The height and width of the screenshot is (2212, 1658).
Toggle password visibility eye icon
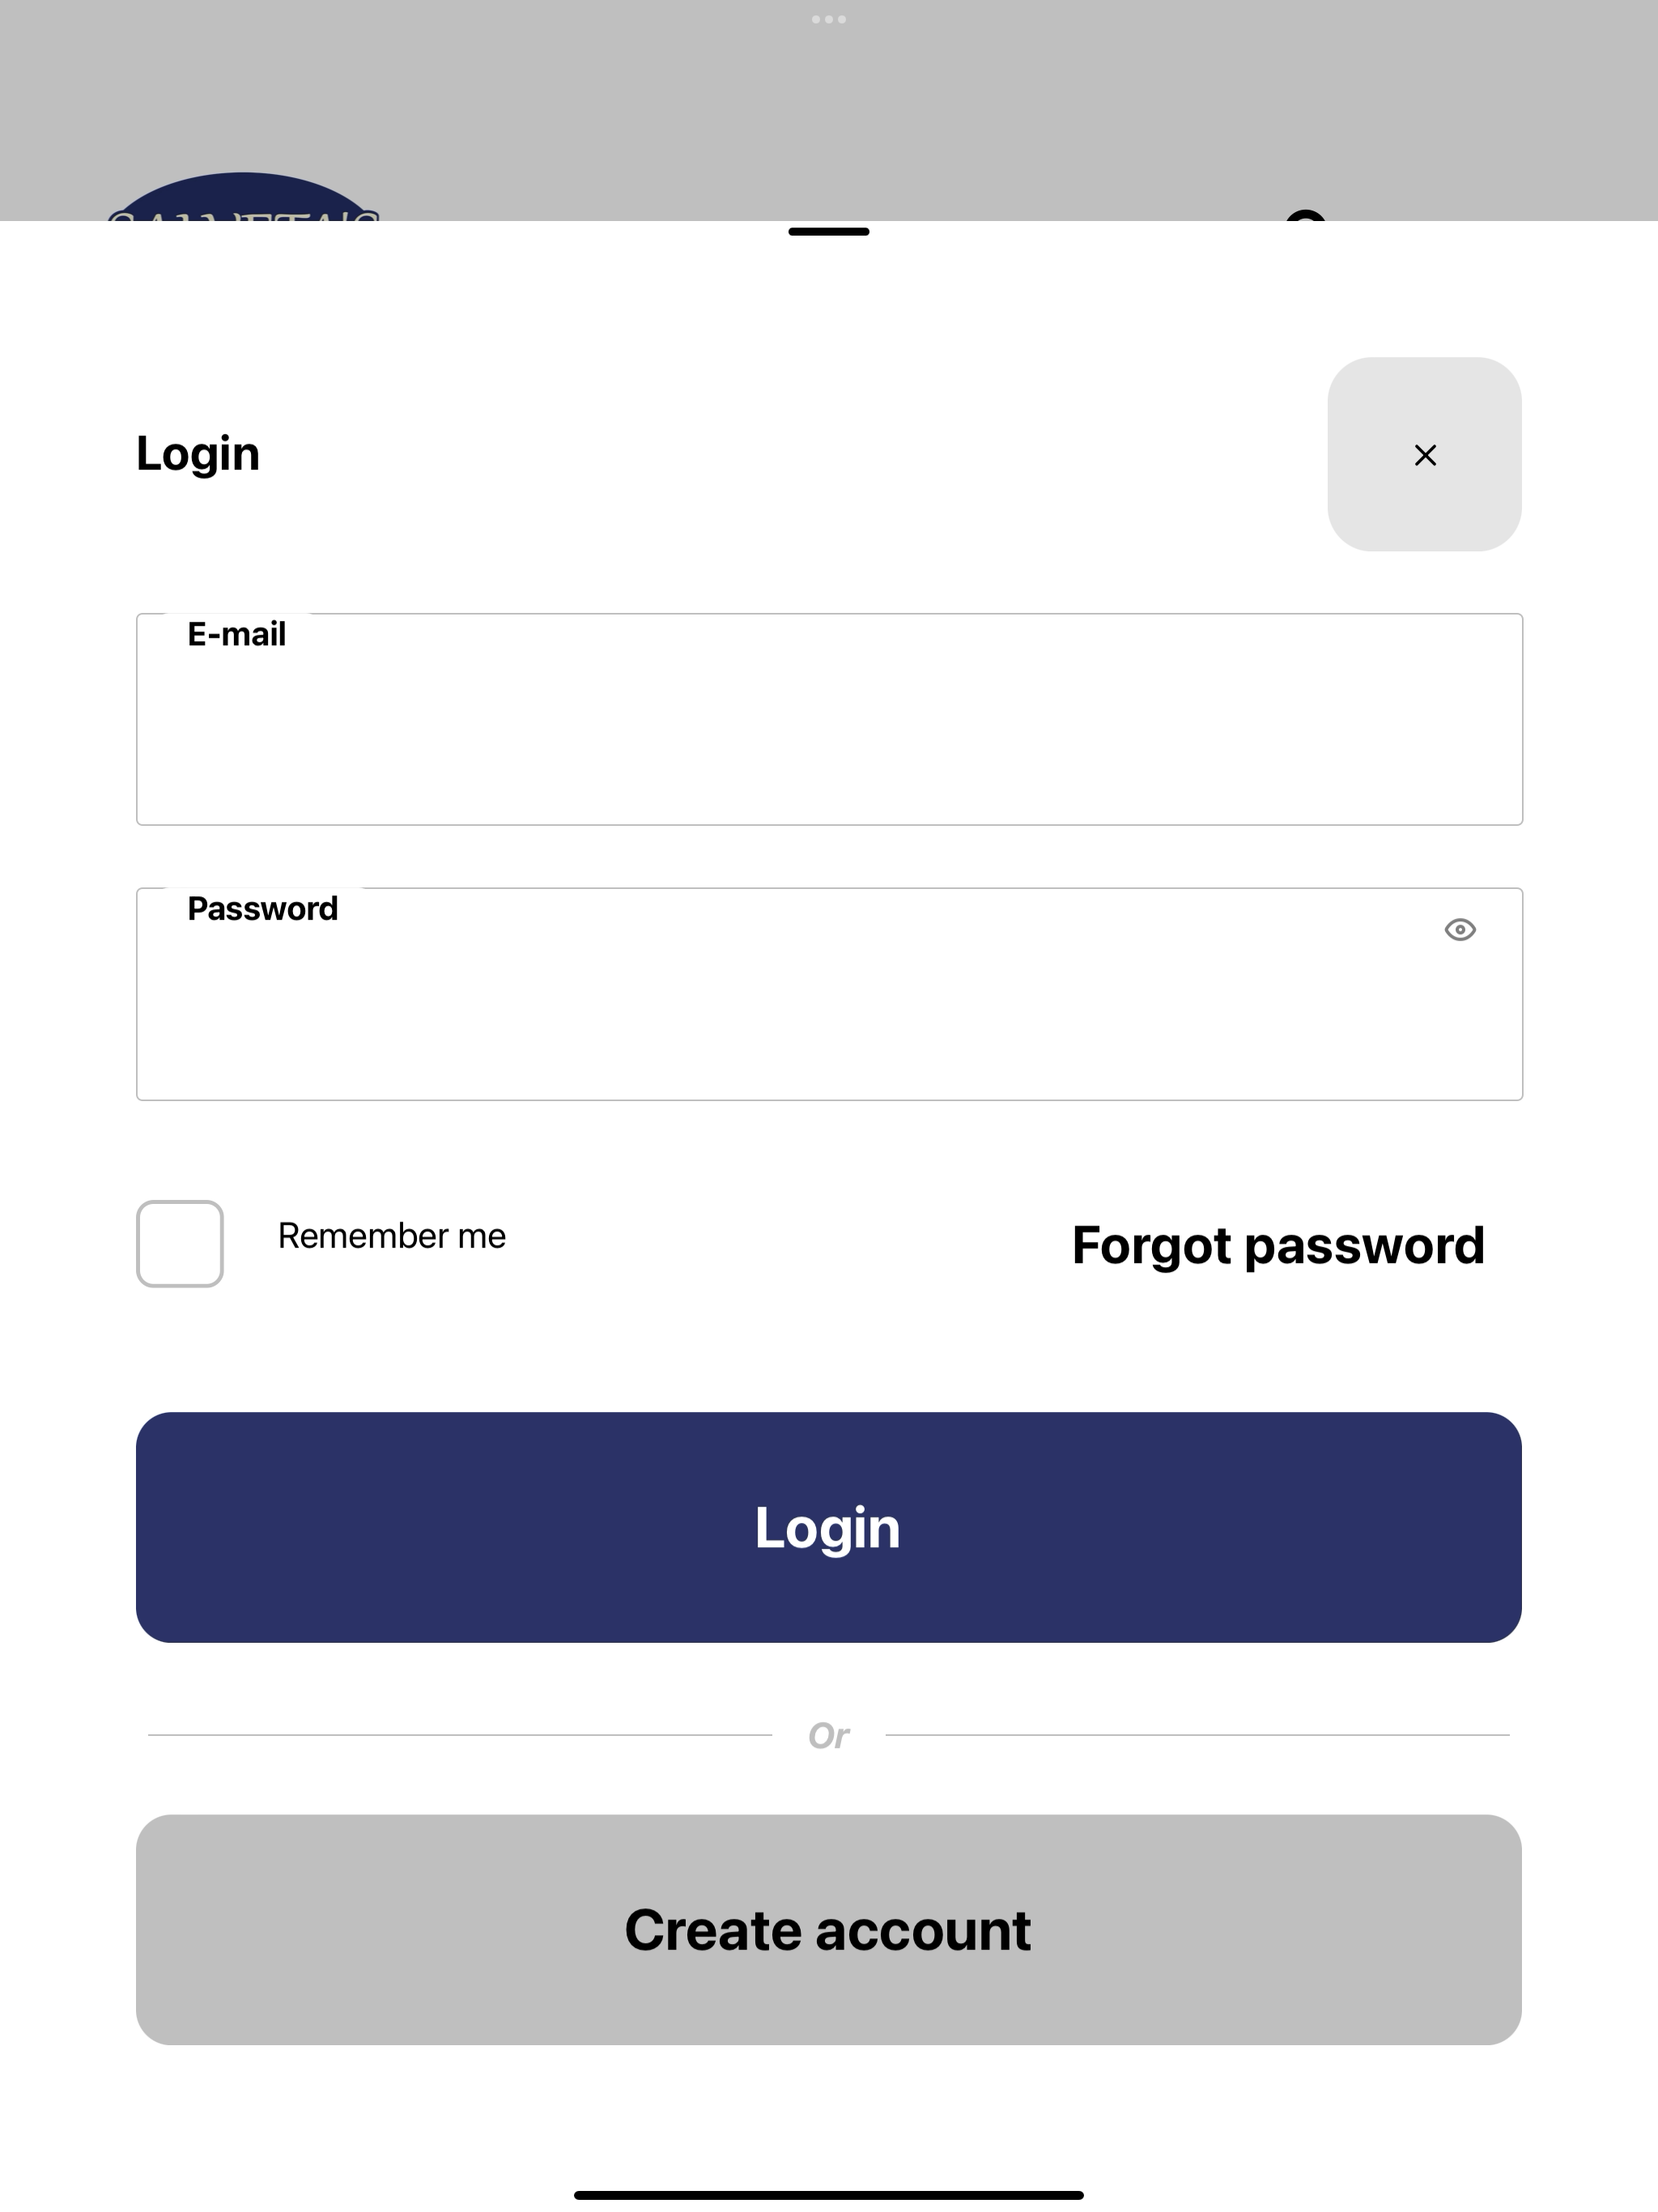click(x=1460, y=930)
